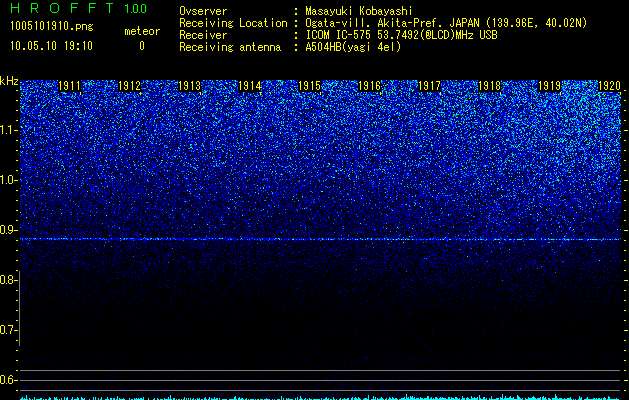Image resolution: width=629 pixels, height=400 pixels.
Task: Click the 0.6 kHz axis label
Action: tap(8, 380)
